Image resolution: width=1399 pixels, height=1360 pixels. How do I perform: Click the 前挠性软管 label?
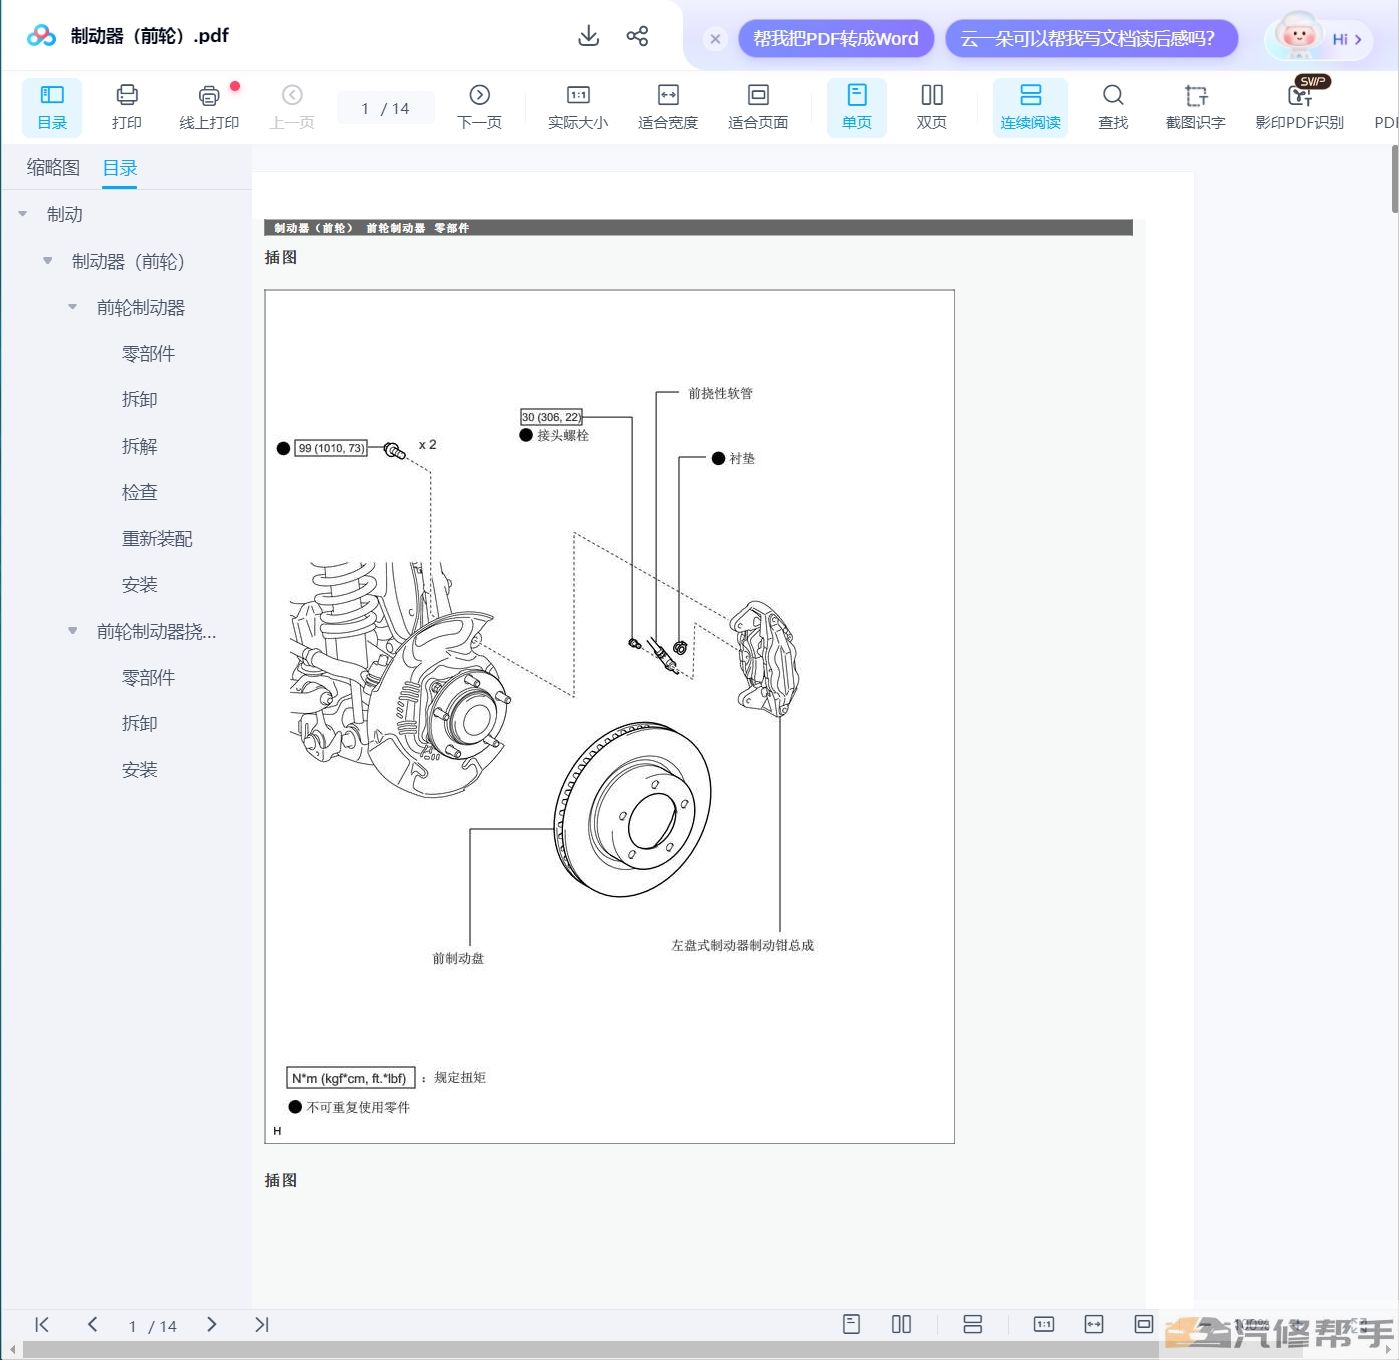[720, 393]
